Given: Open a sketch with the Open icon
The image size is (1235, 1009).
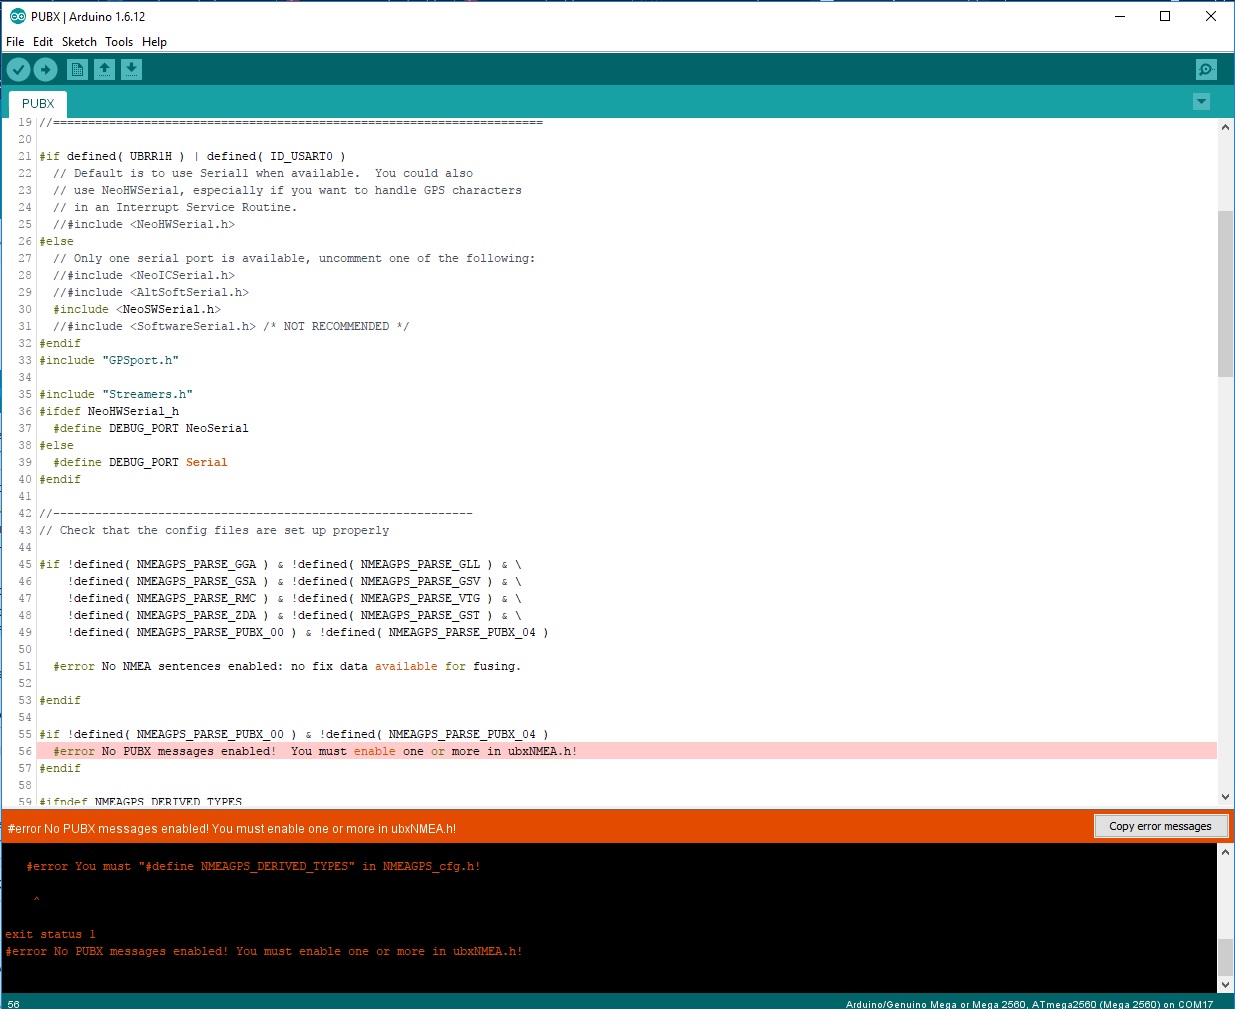Looking at the screenshot, I should pyautogui.click(x=104, y=69).
